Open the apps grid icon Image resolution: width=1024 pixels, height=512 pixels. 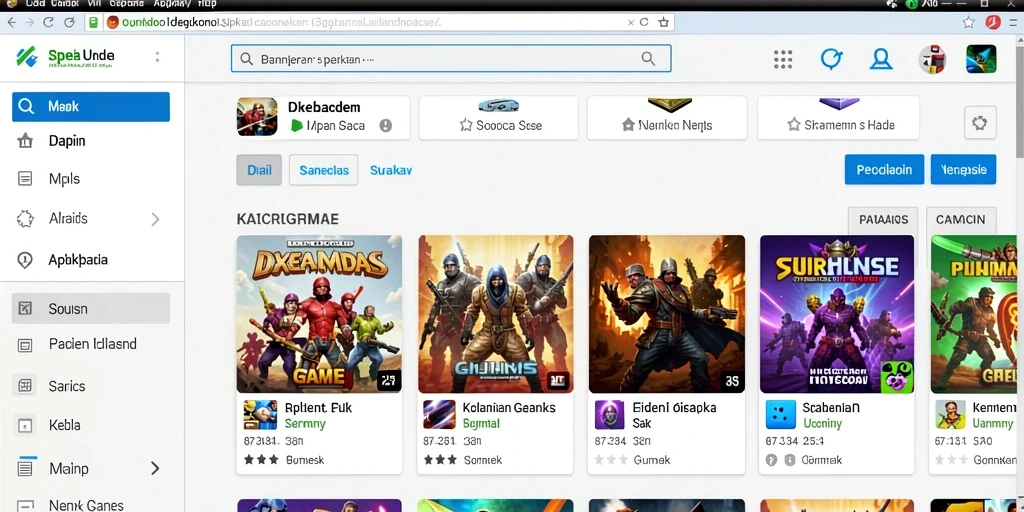pos(782,59)
